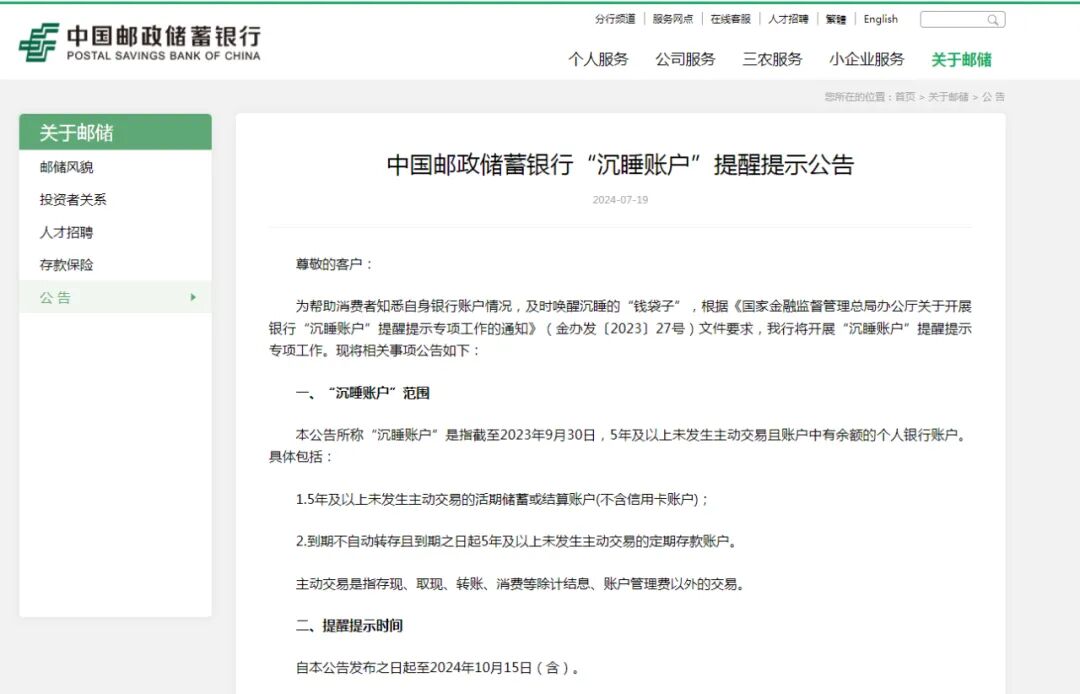Image resolution: width=1080 pixels, height=694 pixels.
Task: Open the 个人服务 navigation menu
Action: (x=598, y=60)
